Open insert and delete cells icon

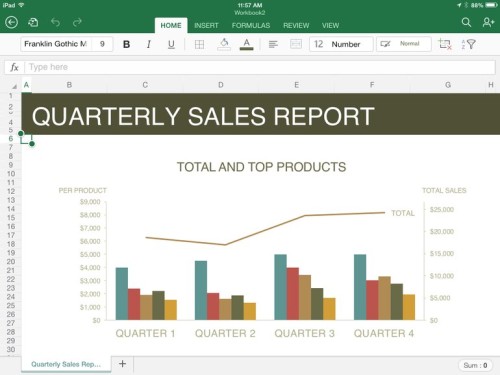click(445, 44)
